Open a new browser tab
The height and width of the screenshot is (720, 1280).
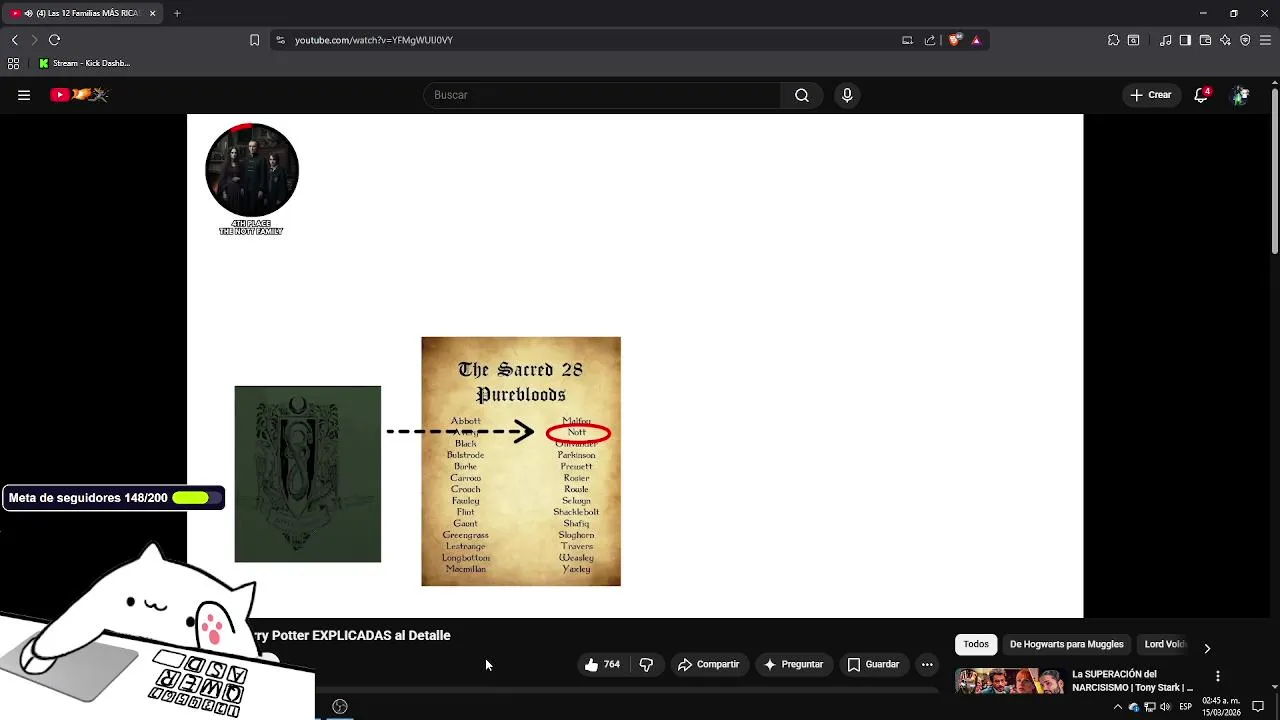pyautogui.click(x=177, y=13)
